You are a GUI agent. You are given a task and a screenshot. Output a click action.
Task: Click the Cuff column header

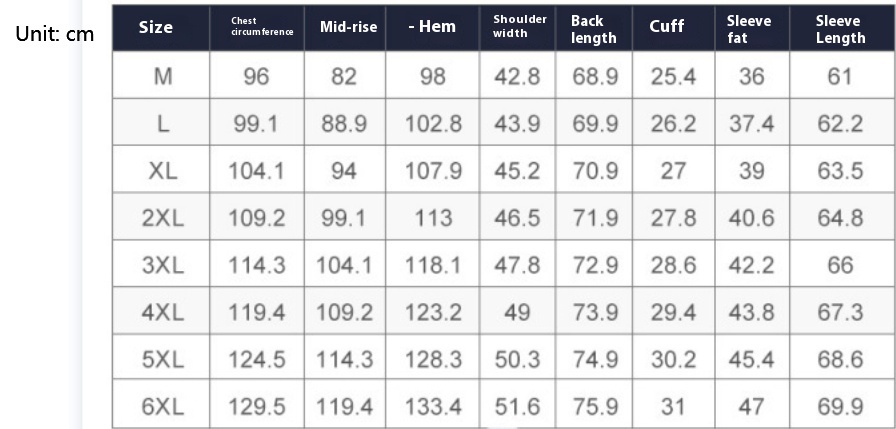(667, 26)
